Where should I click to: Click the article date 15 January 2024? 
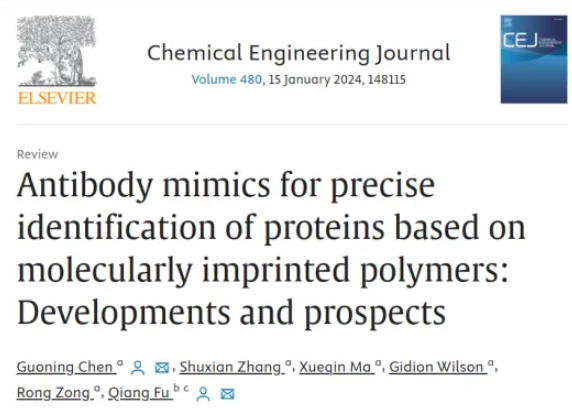[x=315, y=80]
